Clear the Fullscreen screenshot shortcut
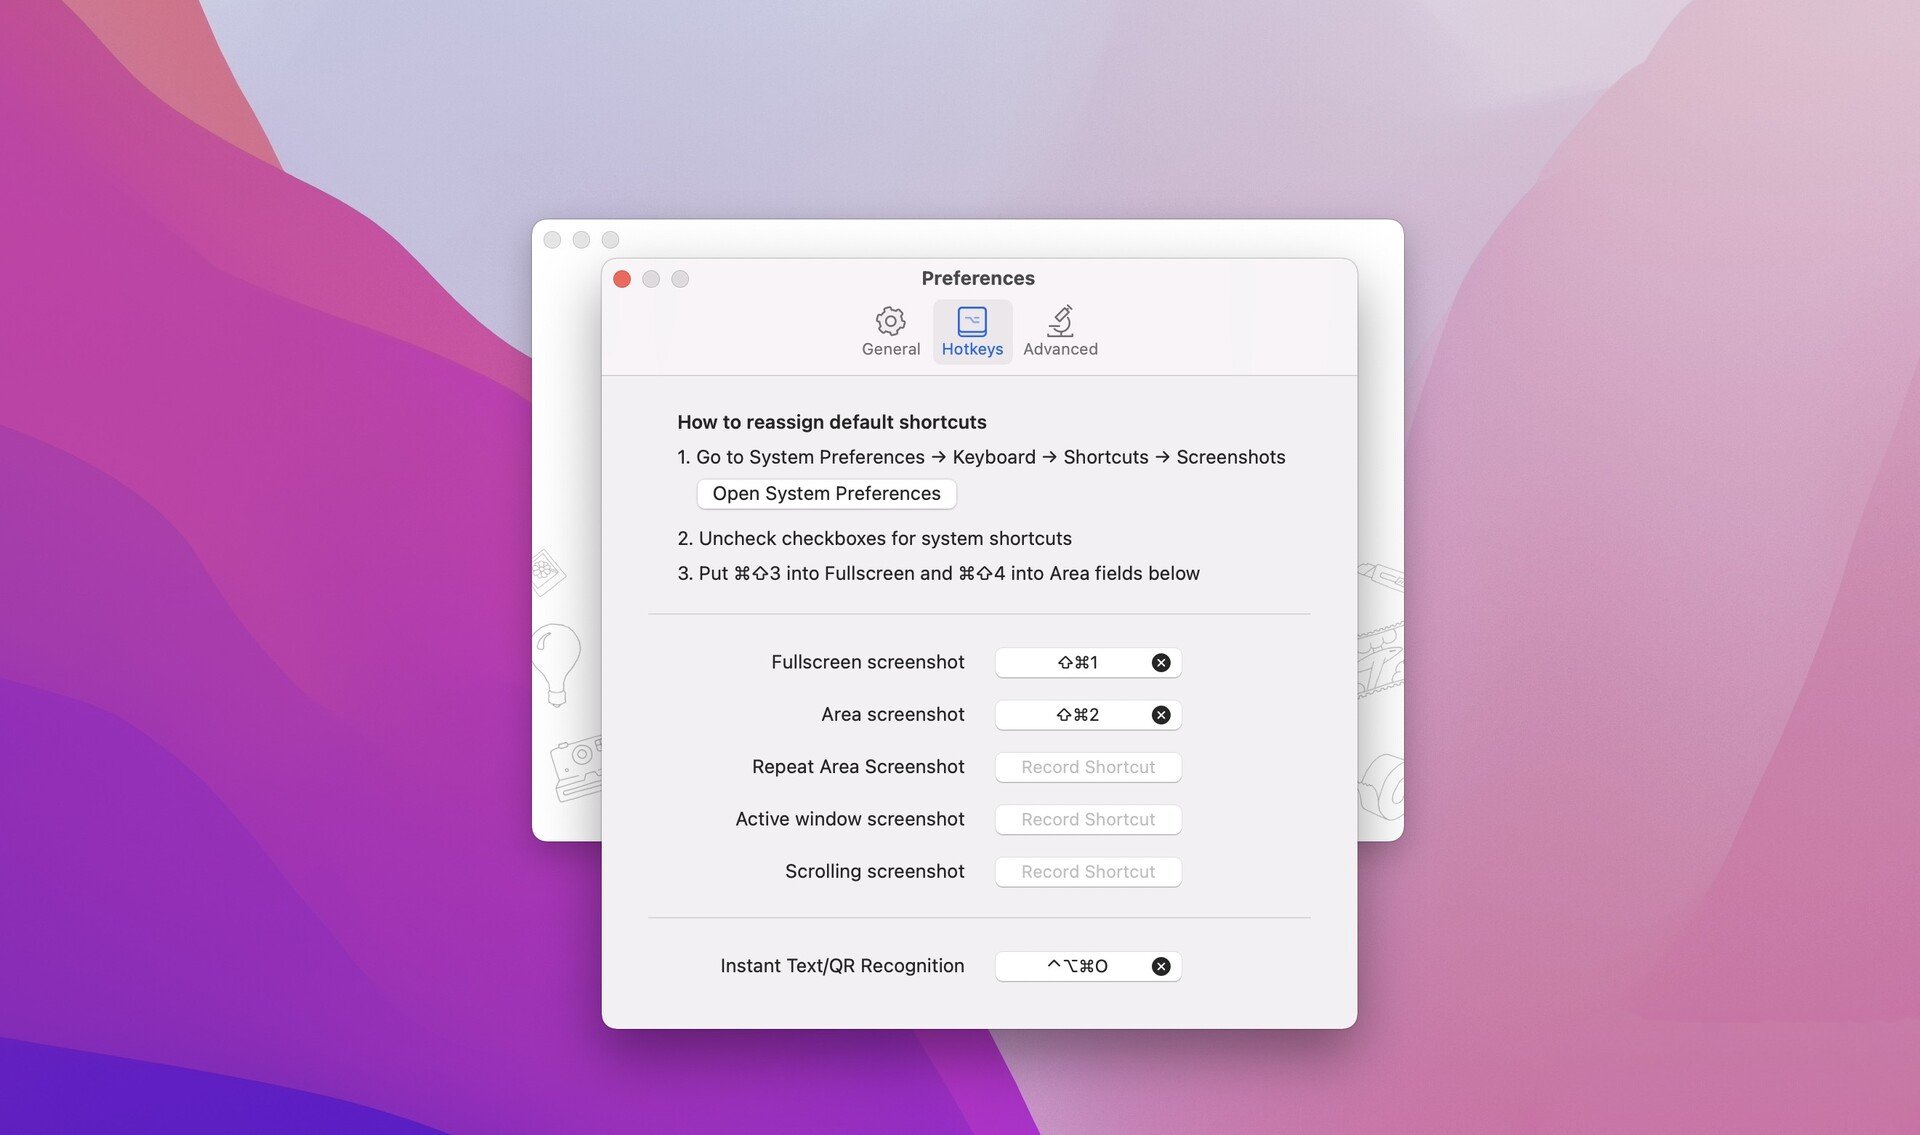Image resolution: width=1920 pixels, height=1135 pixels. pyautogui.click(x=1160, y=663)
